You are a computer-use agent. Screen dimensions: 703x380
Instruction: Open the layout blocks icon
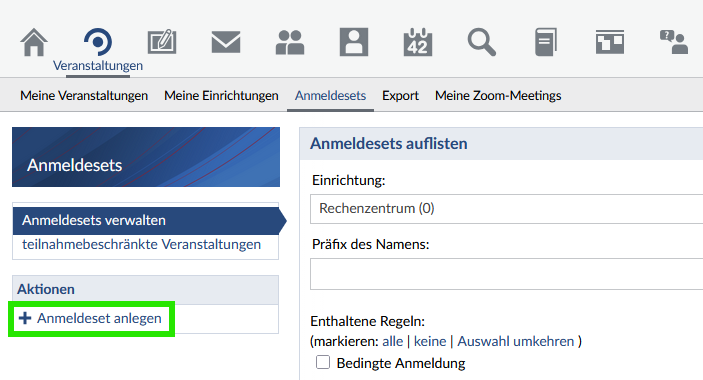click(x=610, y=42)
